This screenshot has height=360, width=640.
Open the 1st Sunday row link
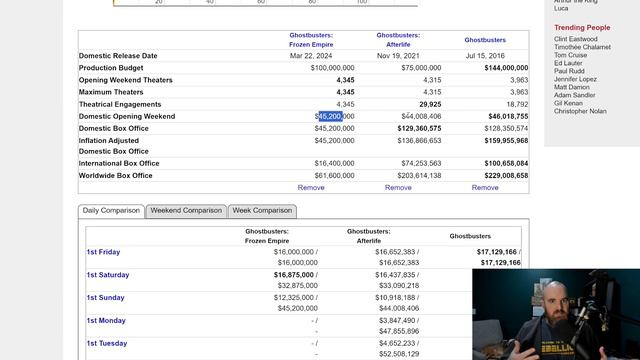[105, 298]
